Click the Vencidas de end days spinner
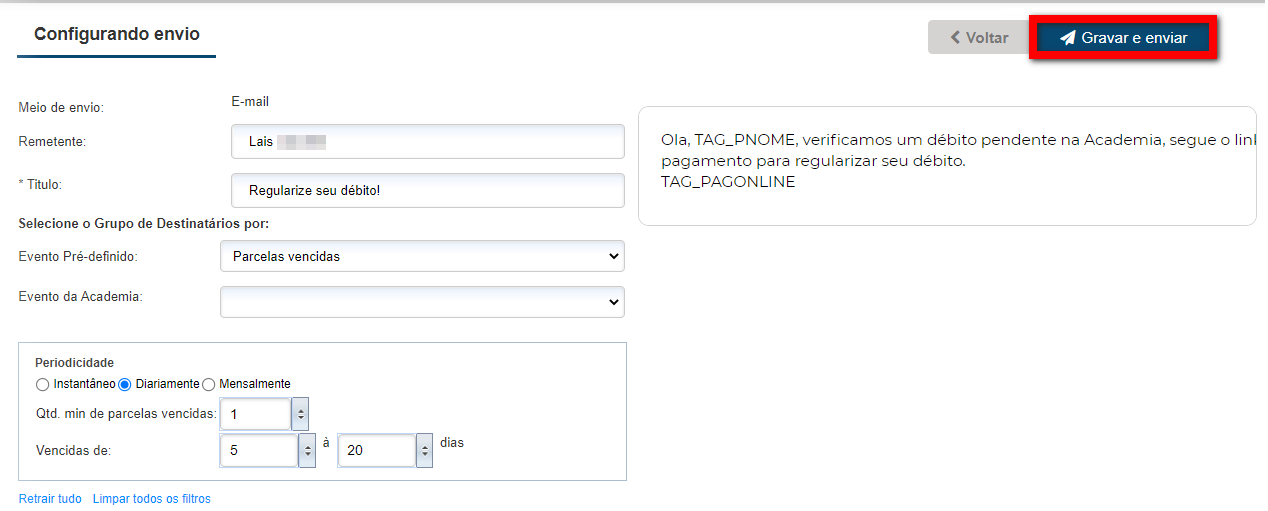Viewport: 1268px width, 511px height. coord(424,451)
